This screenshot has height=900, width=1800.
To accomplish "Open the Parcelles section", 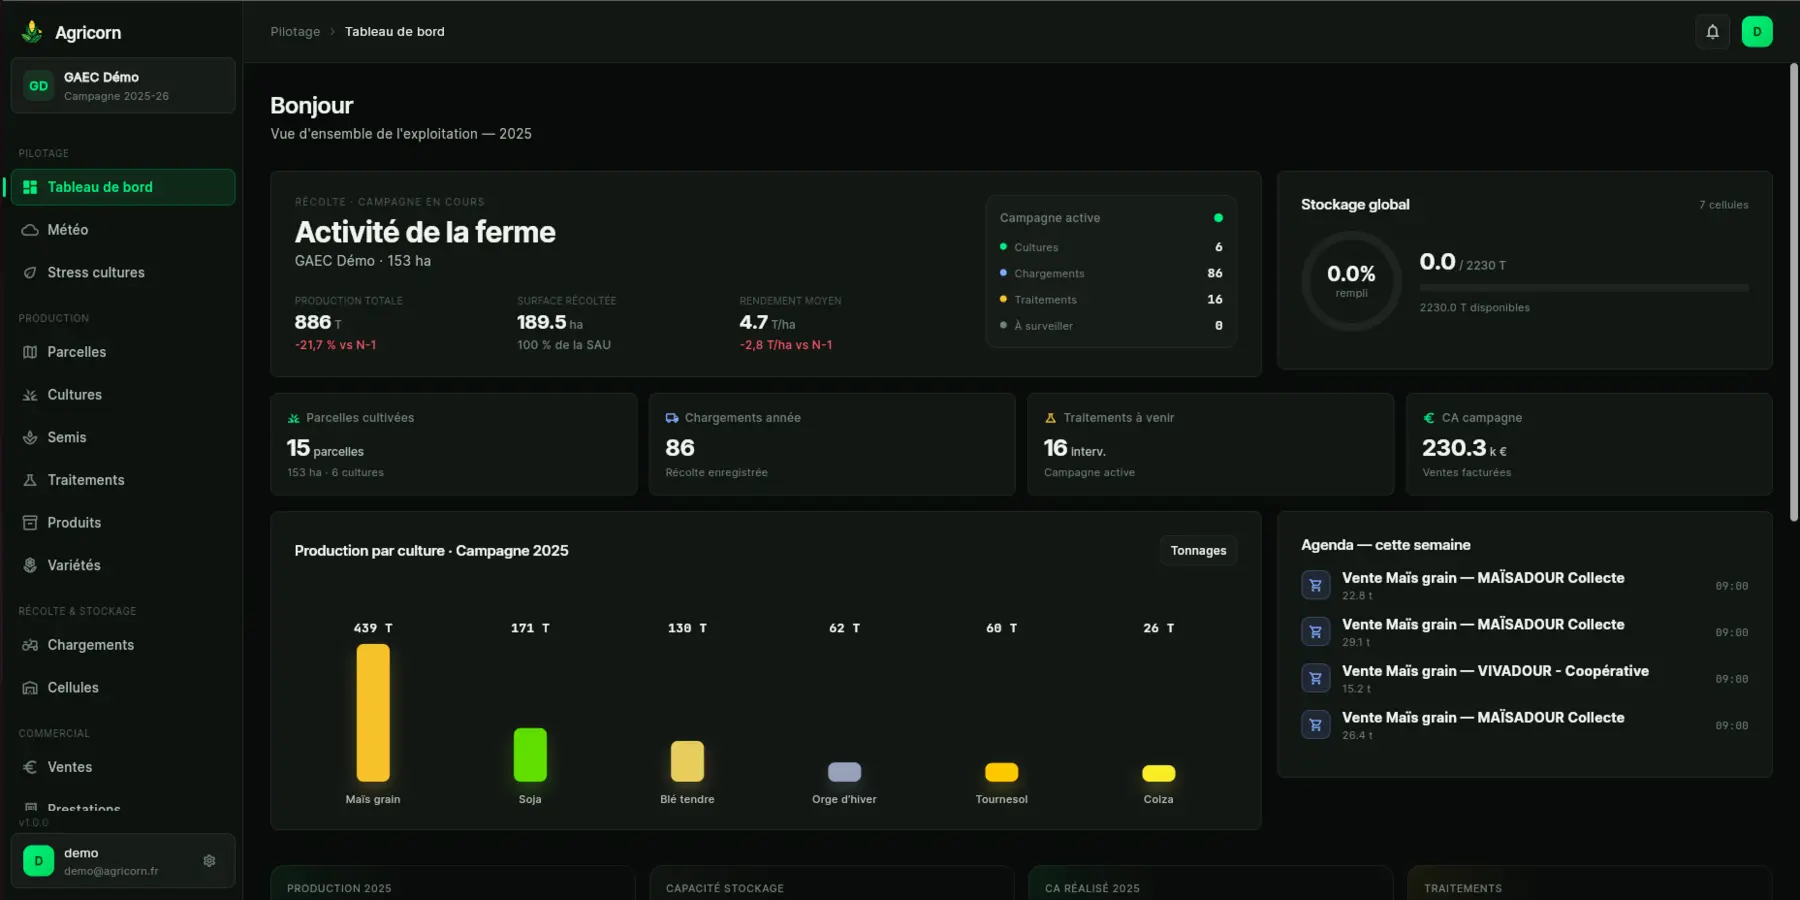I will click(x=123, y=352).
